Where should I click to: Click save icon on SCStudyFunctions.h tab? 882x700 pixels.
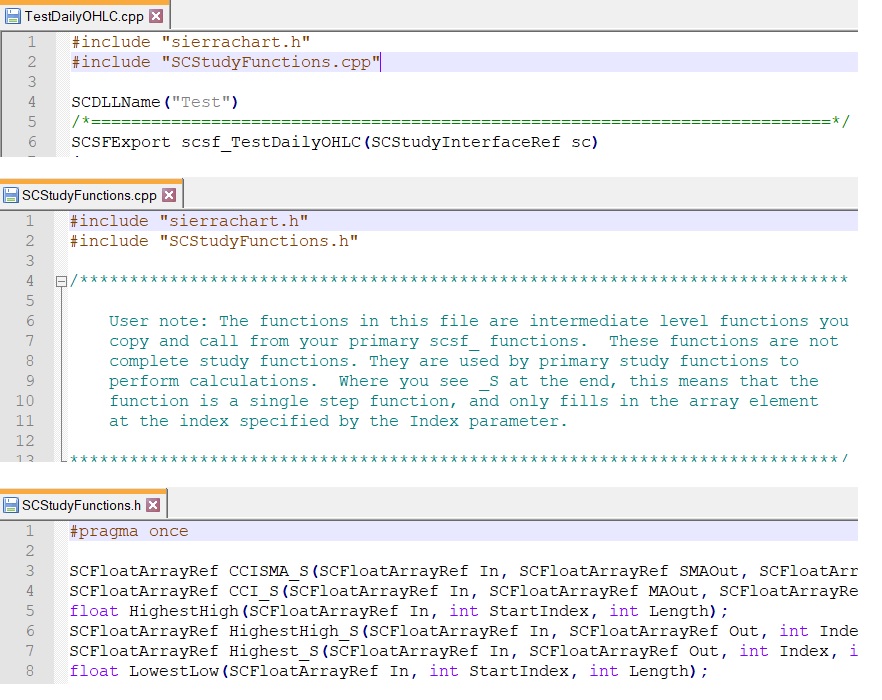pyautogui.click(x=11, y=505)
